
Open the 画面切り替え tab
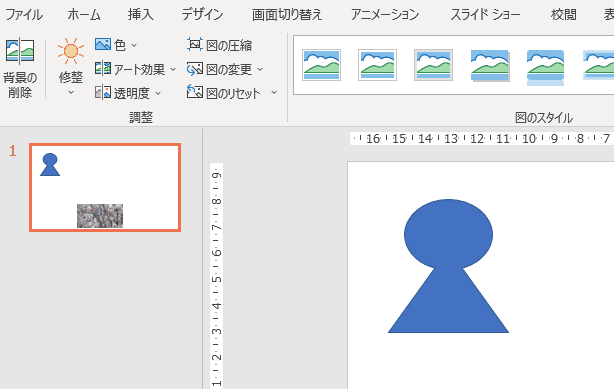pyautogui.click(x=287, y=15)
